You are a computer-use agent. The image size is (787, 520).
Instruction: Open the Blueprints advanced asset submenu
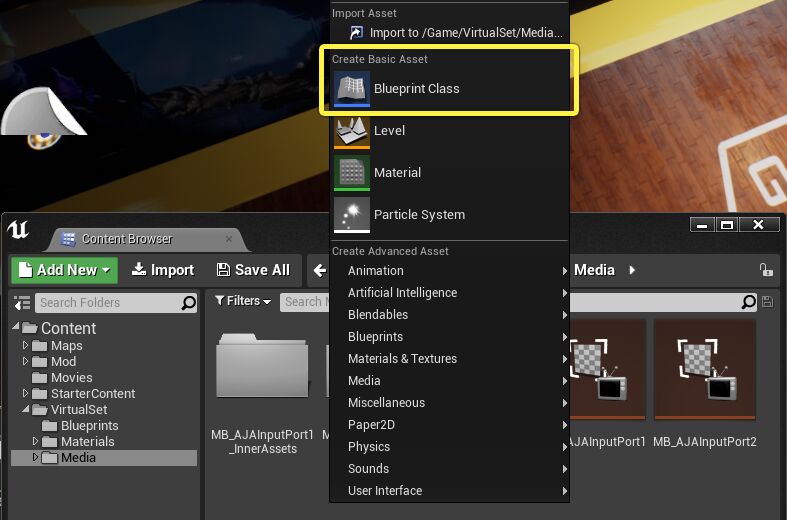click(x=449, y=337)
